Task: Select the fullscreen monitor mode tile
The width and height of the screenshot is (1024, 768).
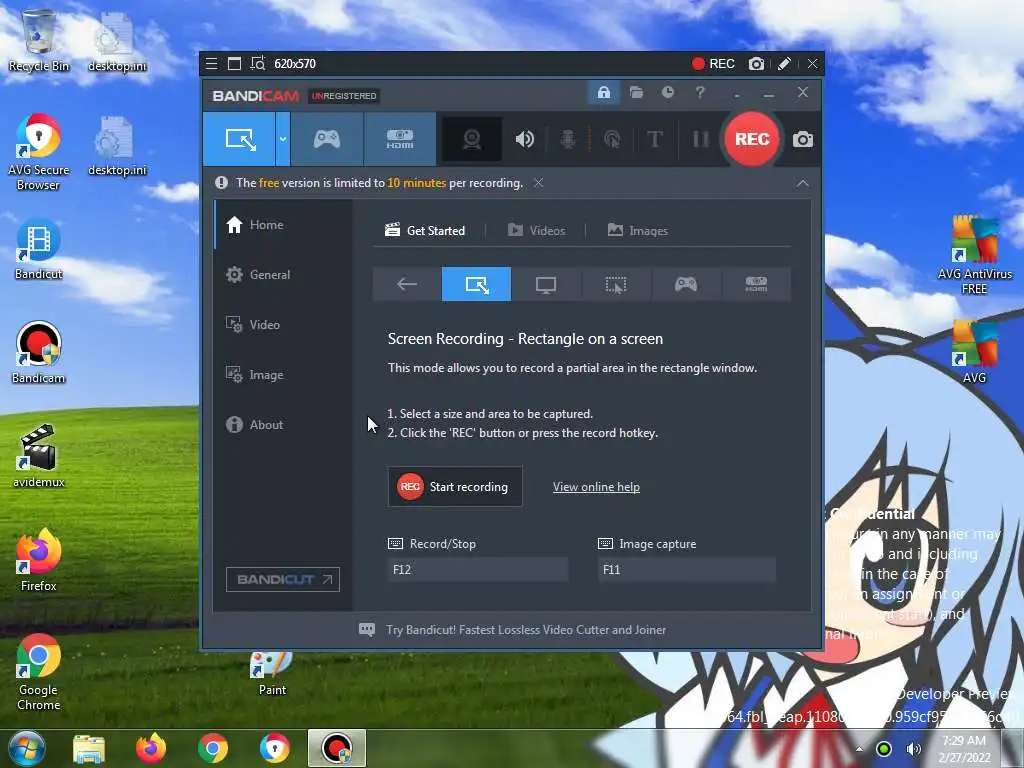Action: click(x=546, y=284)
